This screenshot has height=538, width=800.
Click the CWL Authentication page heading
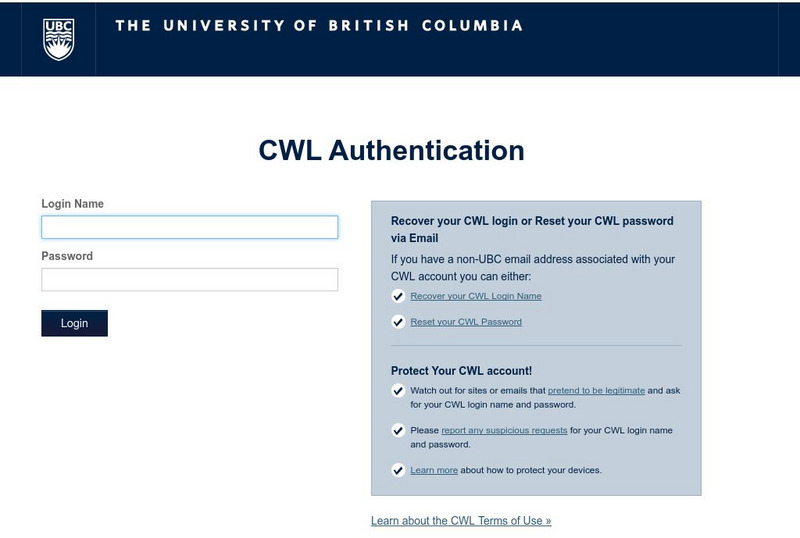(x=391, y=150)
